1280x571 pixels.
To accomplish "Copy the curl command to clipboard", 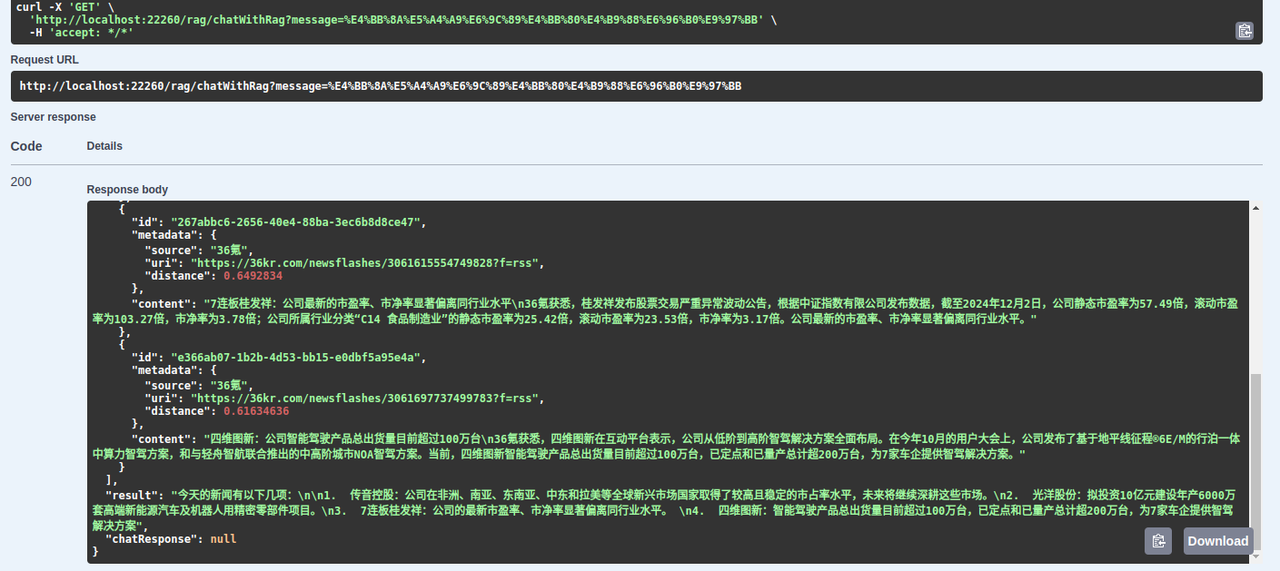I will (x=1244, y=31).
